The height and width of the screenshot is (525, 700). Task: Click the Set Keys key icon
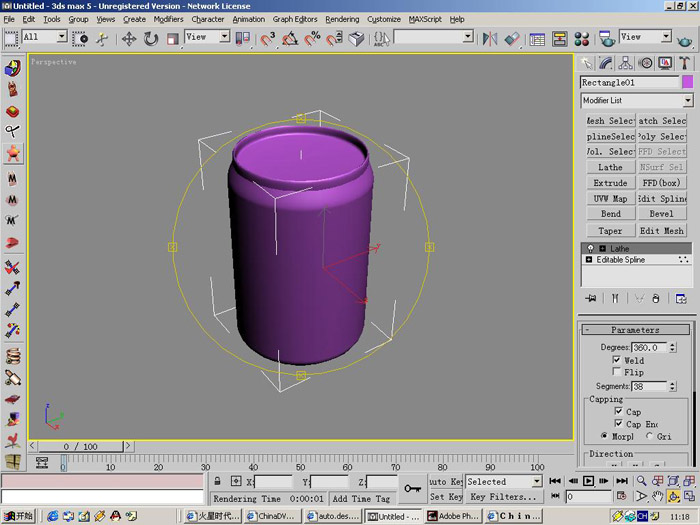tap(412, 488)
